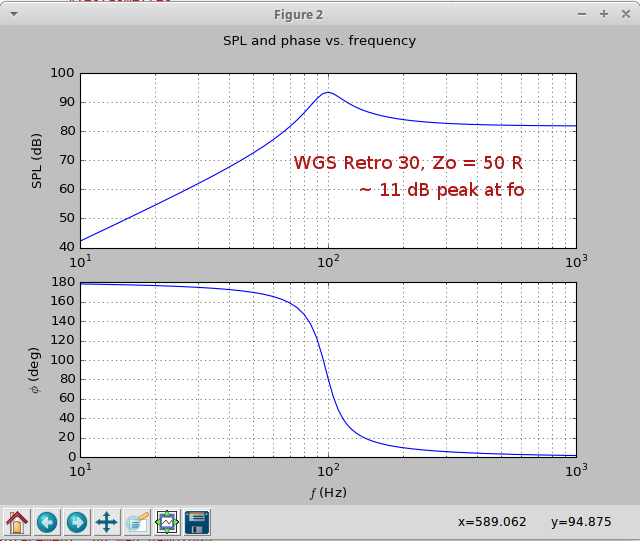Maximize the Figure 2 window

(x=604, y=14)
